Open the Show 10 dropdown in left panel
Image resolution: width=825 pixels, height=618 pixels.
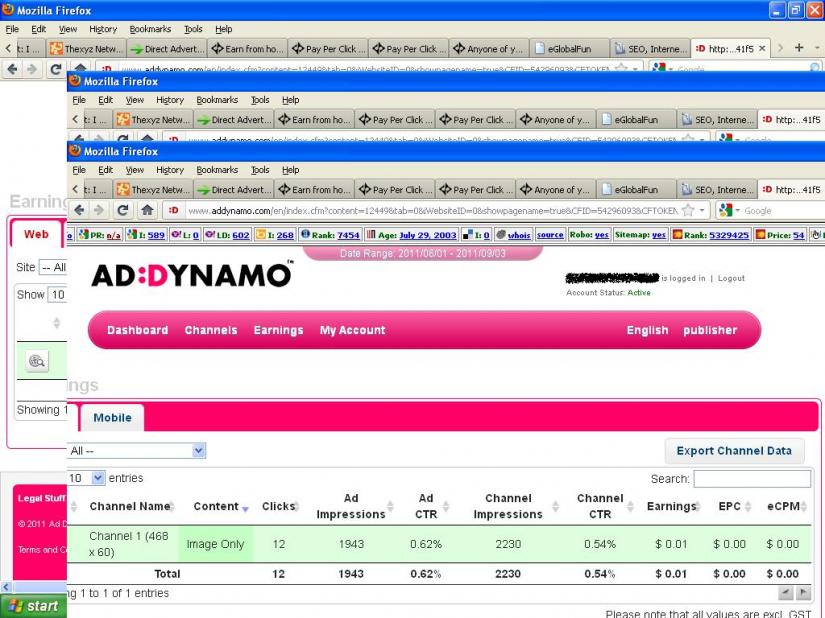[x=57, y=295]
